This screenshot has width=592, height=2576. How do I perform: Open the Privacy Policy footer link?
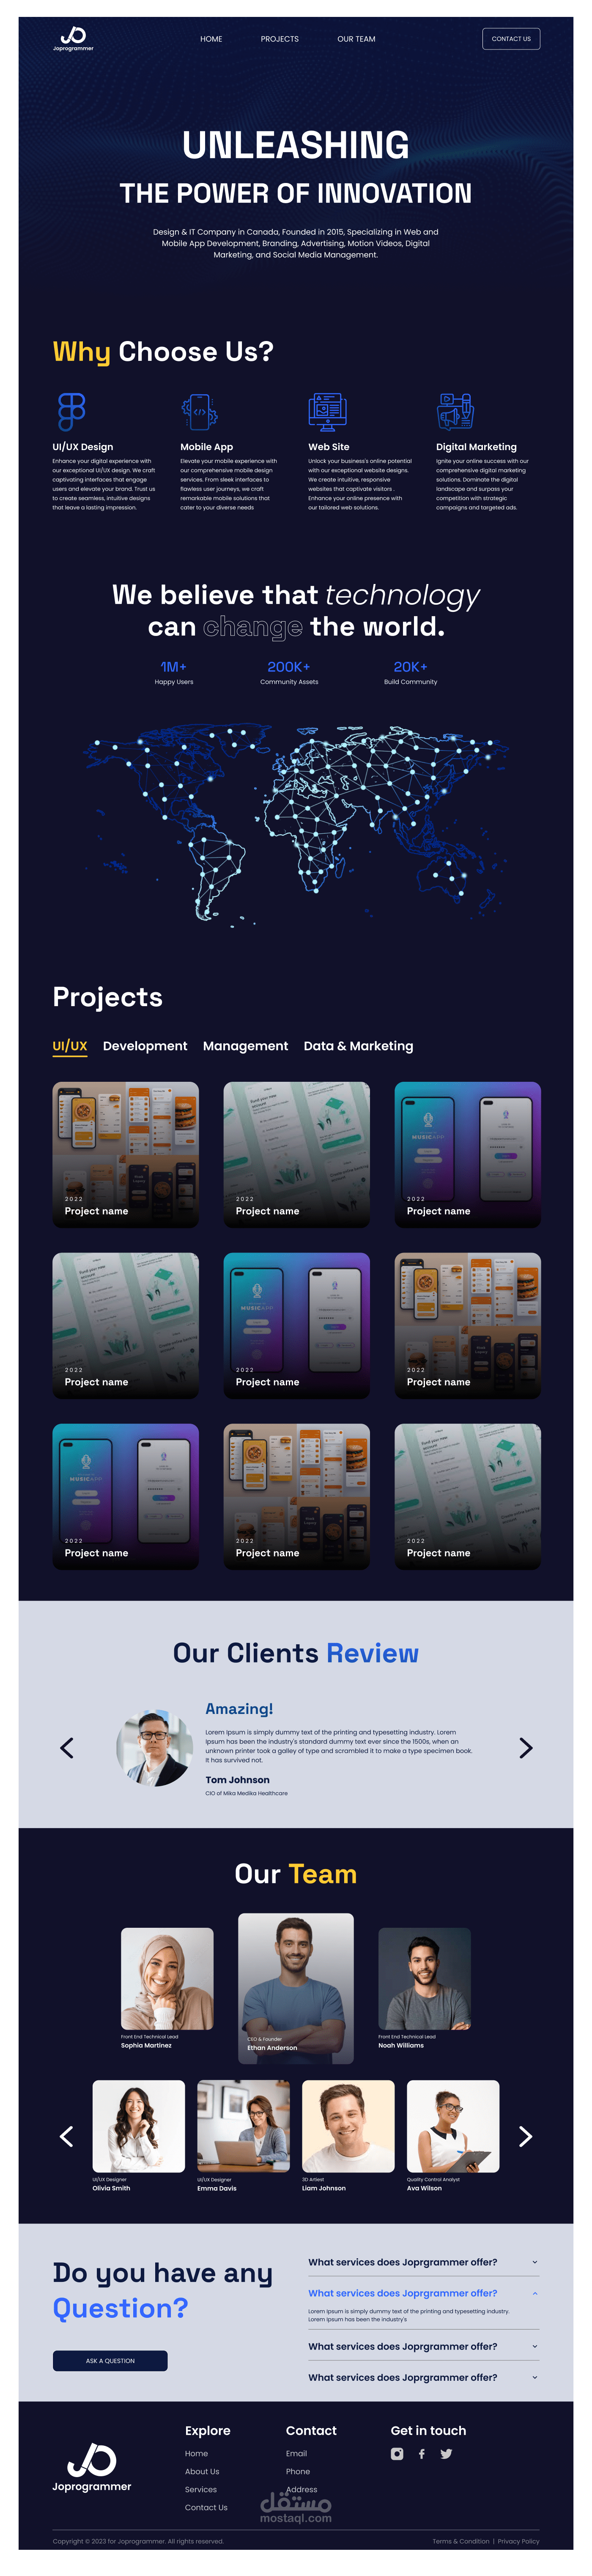tap(518, 2541)
